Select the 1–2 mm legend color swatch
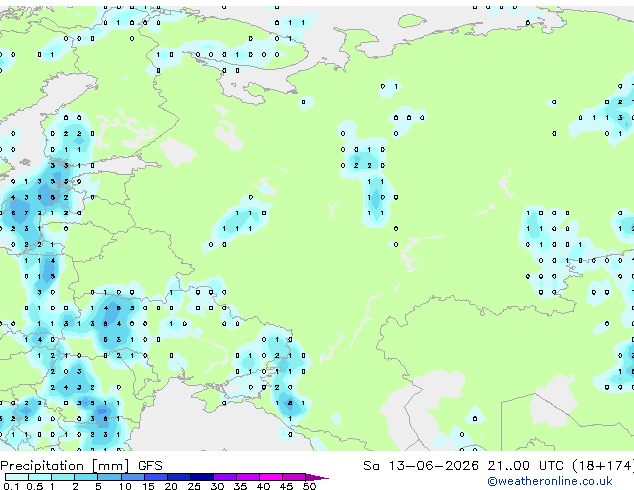Screen dimensions: 634x490 63,477
